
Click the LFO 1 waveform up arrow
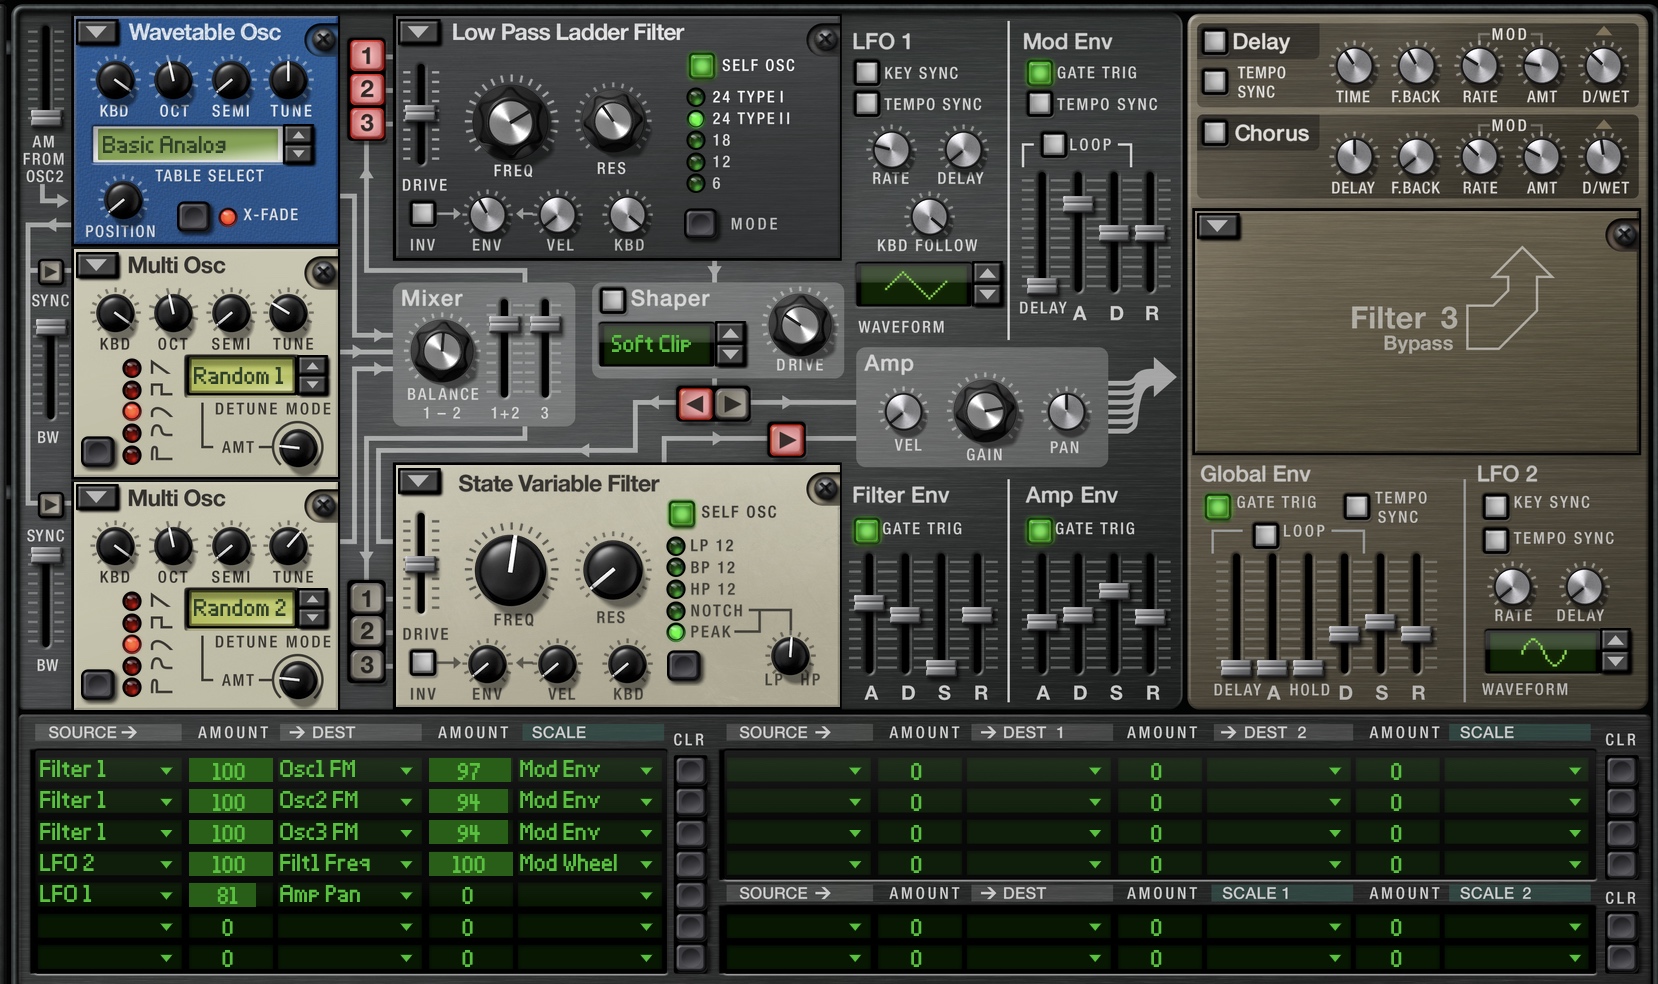(987, 274)
